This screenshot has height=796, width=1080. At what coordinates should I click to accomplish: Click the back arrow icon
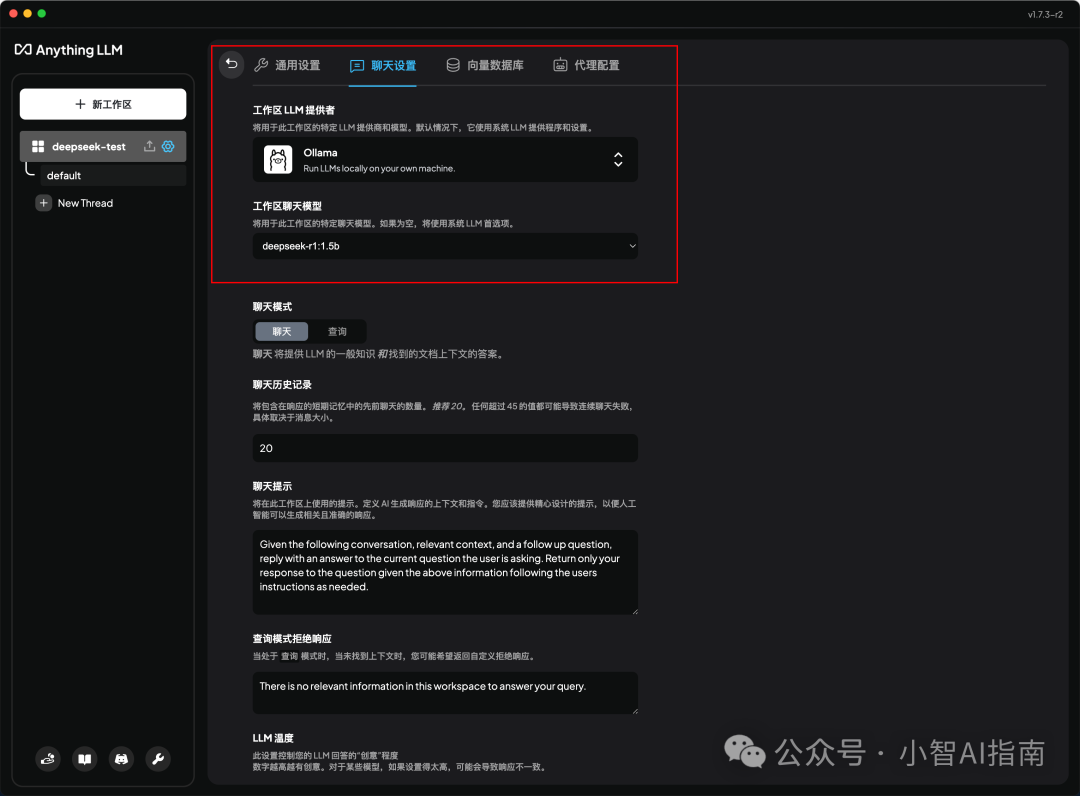coord(231,65)
